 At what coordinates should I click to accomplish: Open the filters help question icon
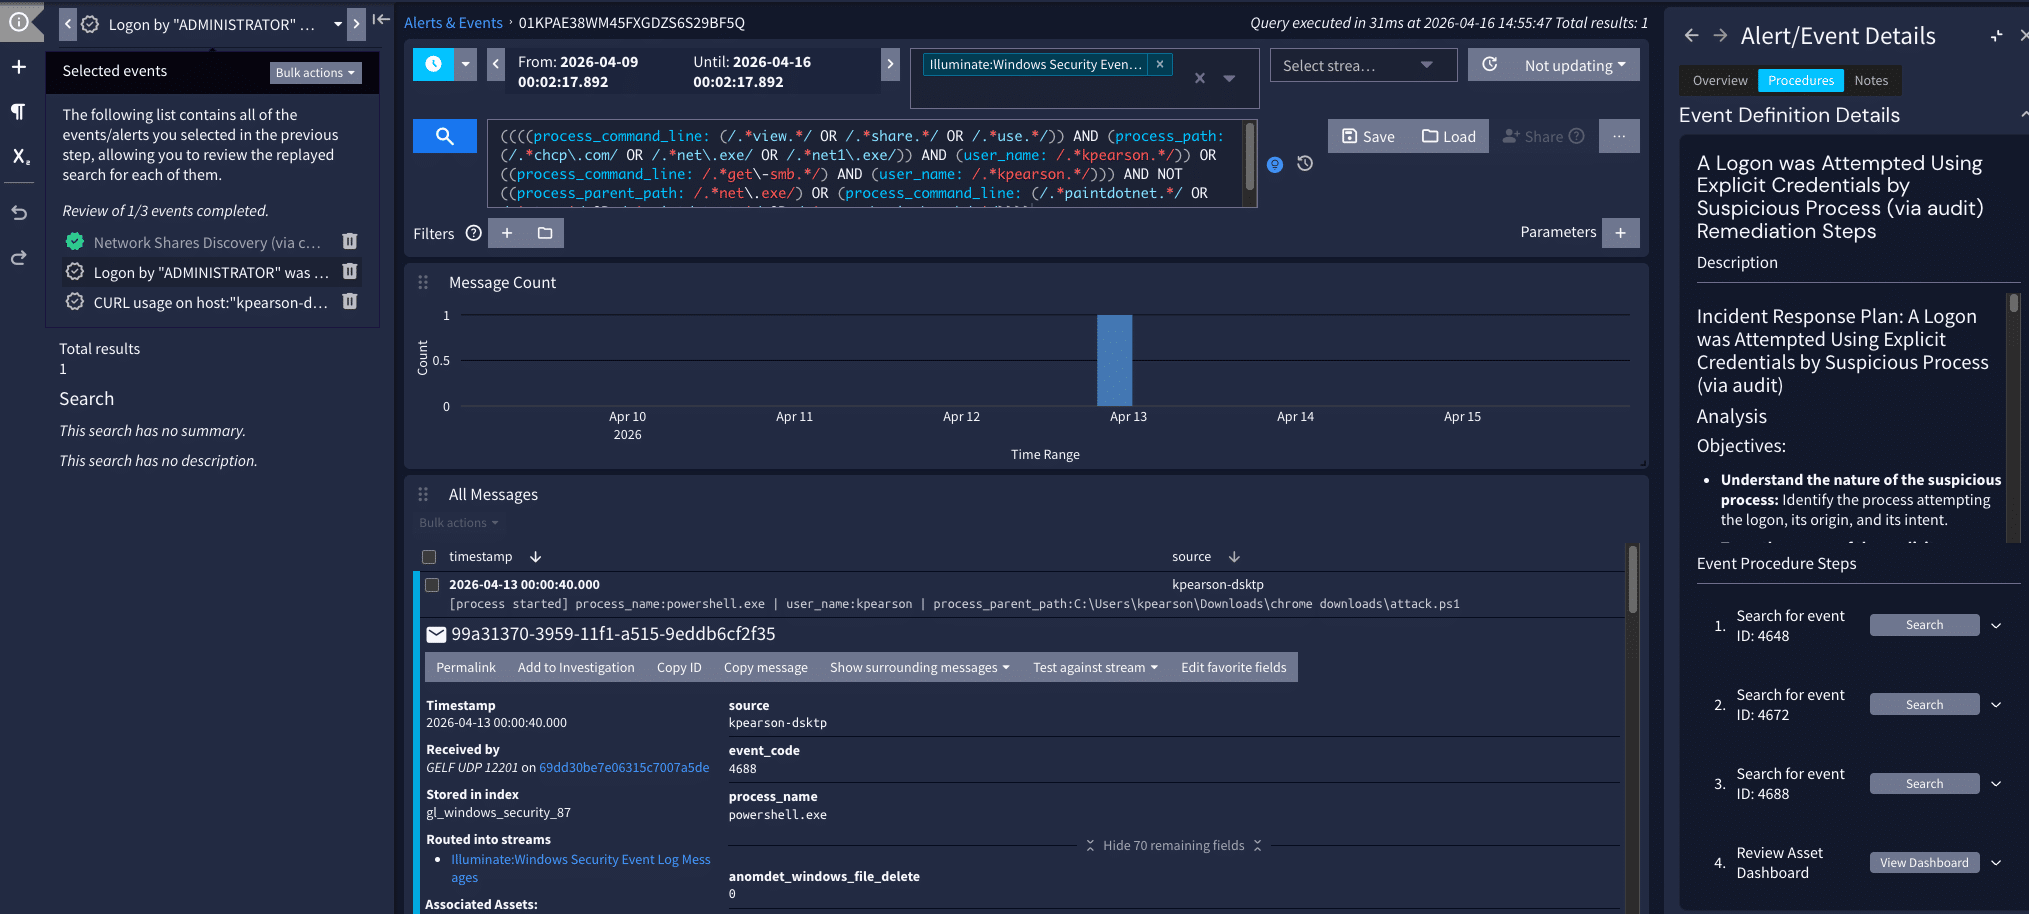coord(474,233)
